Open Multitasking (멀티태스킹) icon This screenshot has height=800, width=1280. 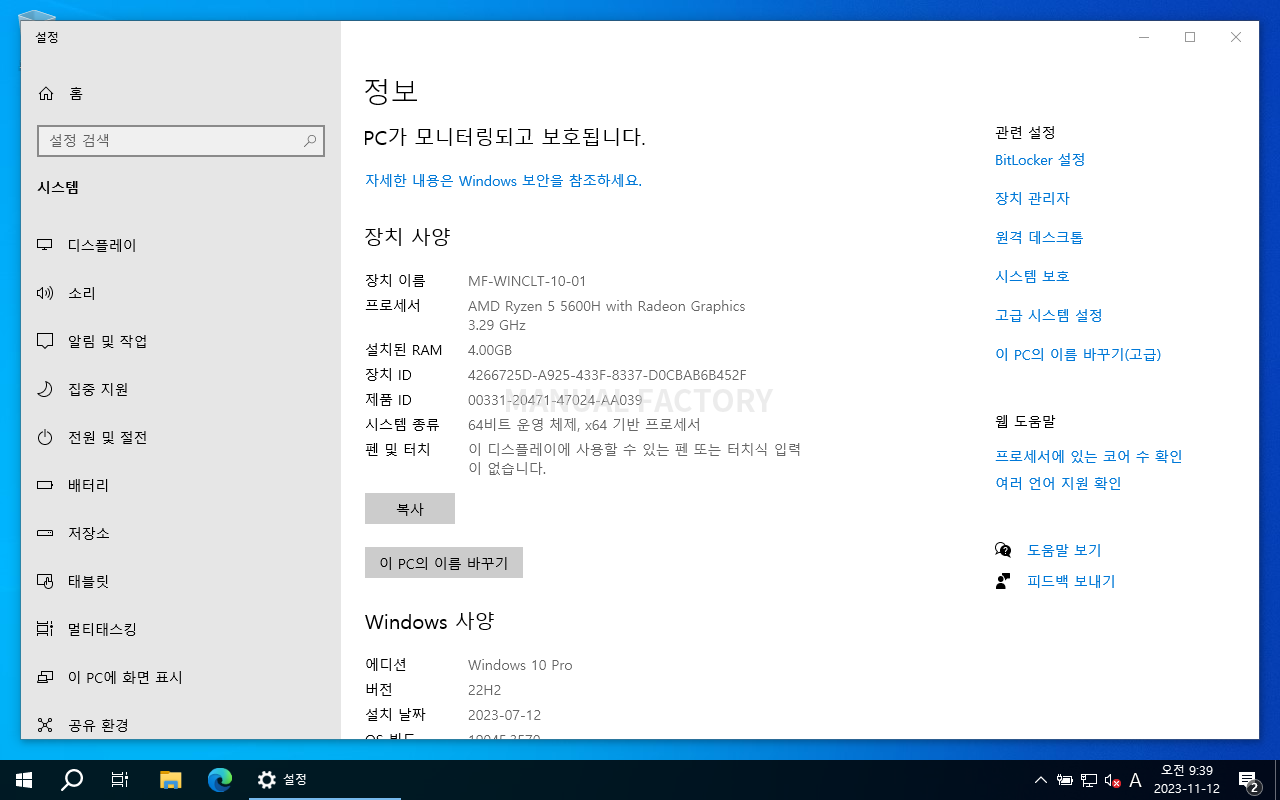(45, 629)
